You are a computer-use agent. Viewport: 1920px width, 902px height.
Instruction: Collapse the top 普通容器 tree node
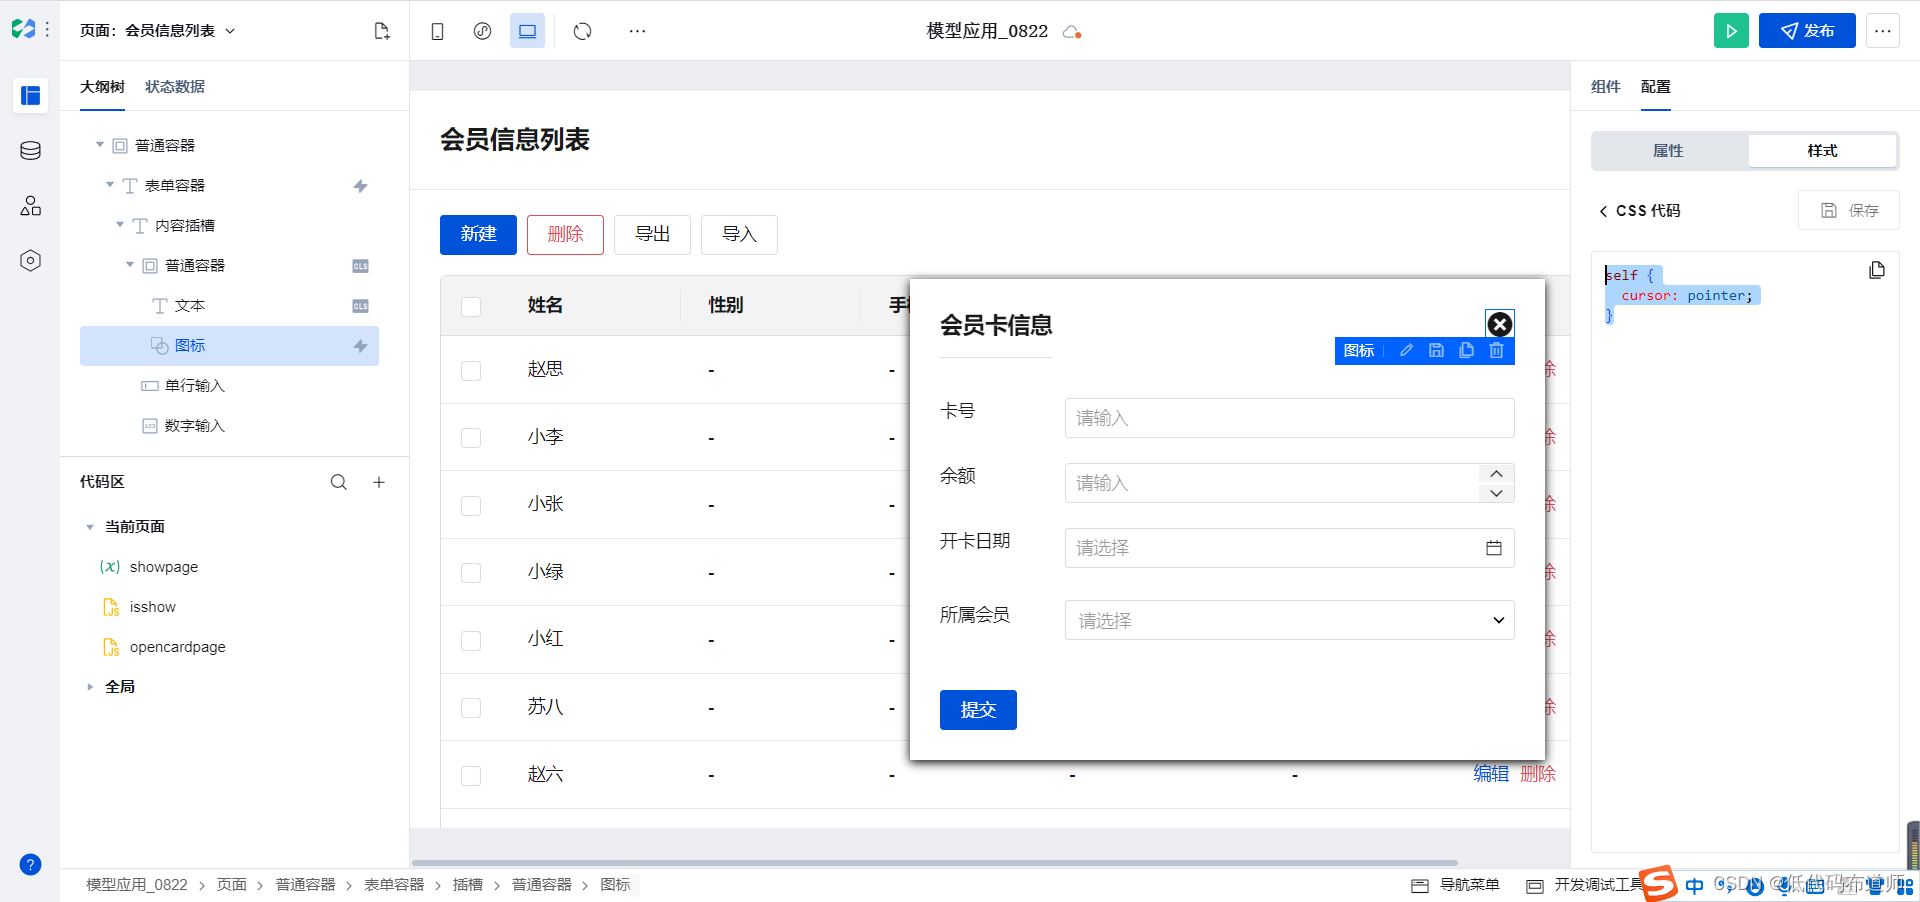(x=100, y=145)
